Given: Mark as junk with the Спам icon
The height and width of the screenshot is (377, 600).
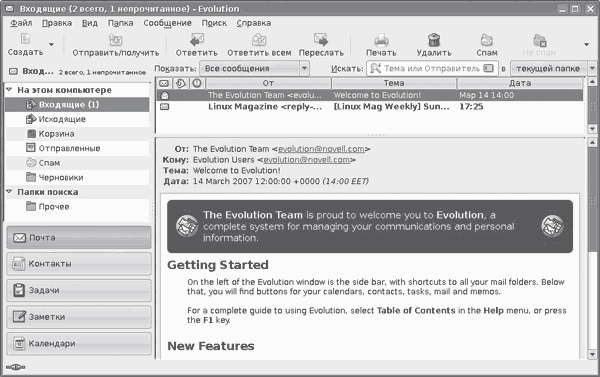Looking at the screenshot, I should point(487,40).
